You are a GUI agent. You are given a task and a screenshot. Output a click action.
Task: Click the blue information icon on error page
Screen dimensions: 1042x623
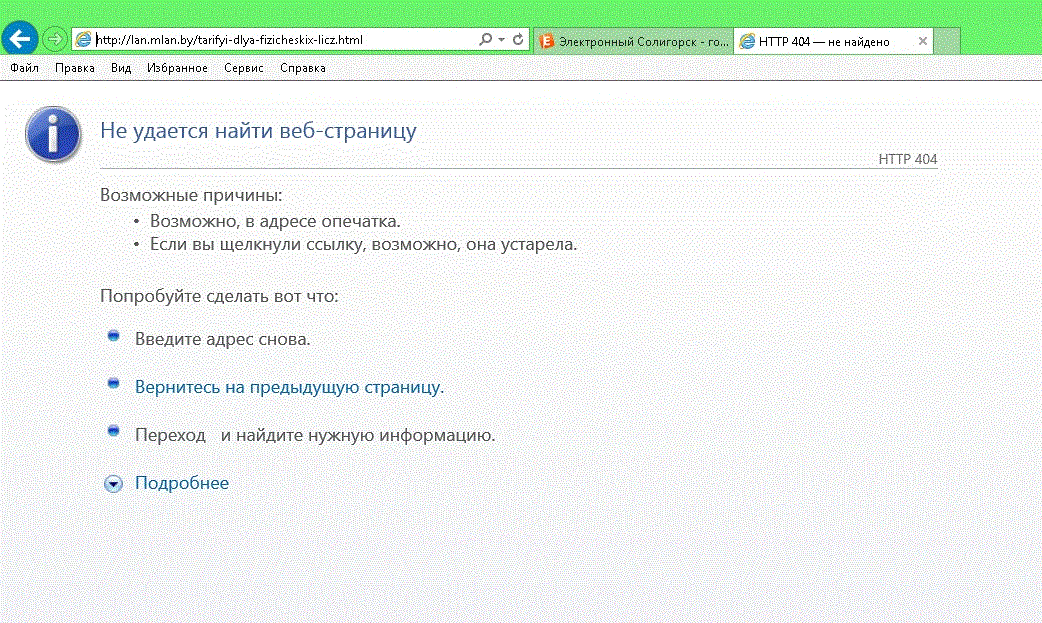coord(53,134)
